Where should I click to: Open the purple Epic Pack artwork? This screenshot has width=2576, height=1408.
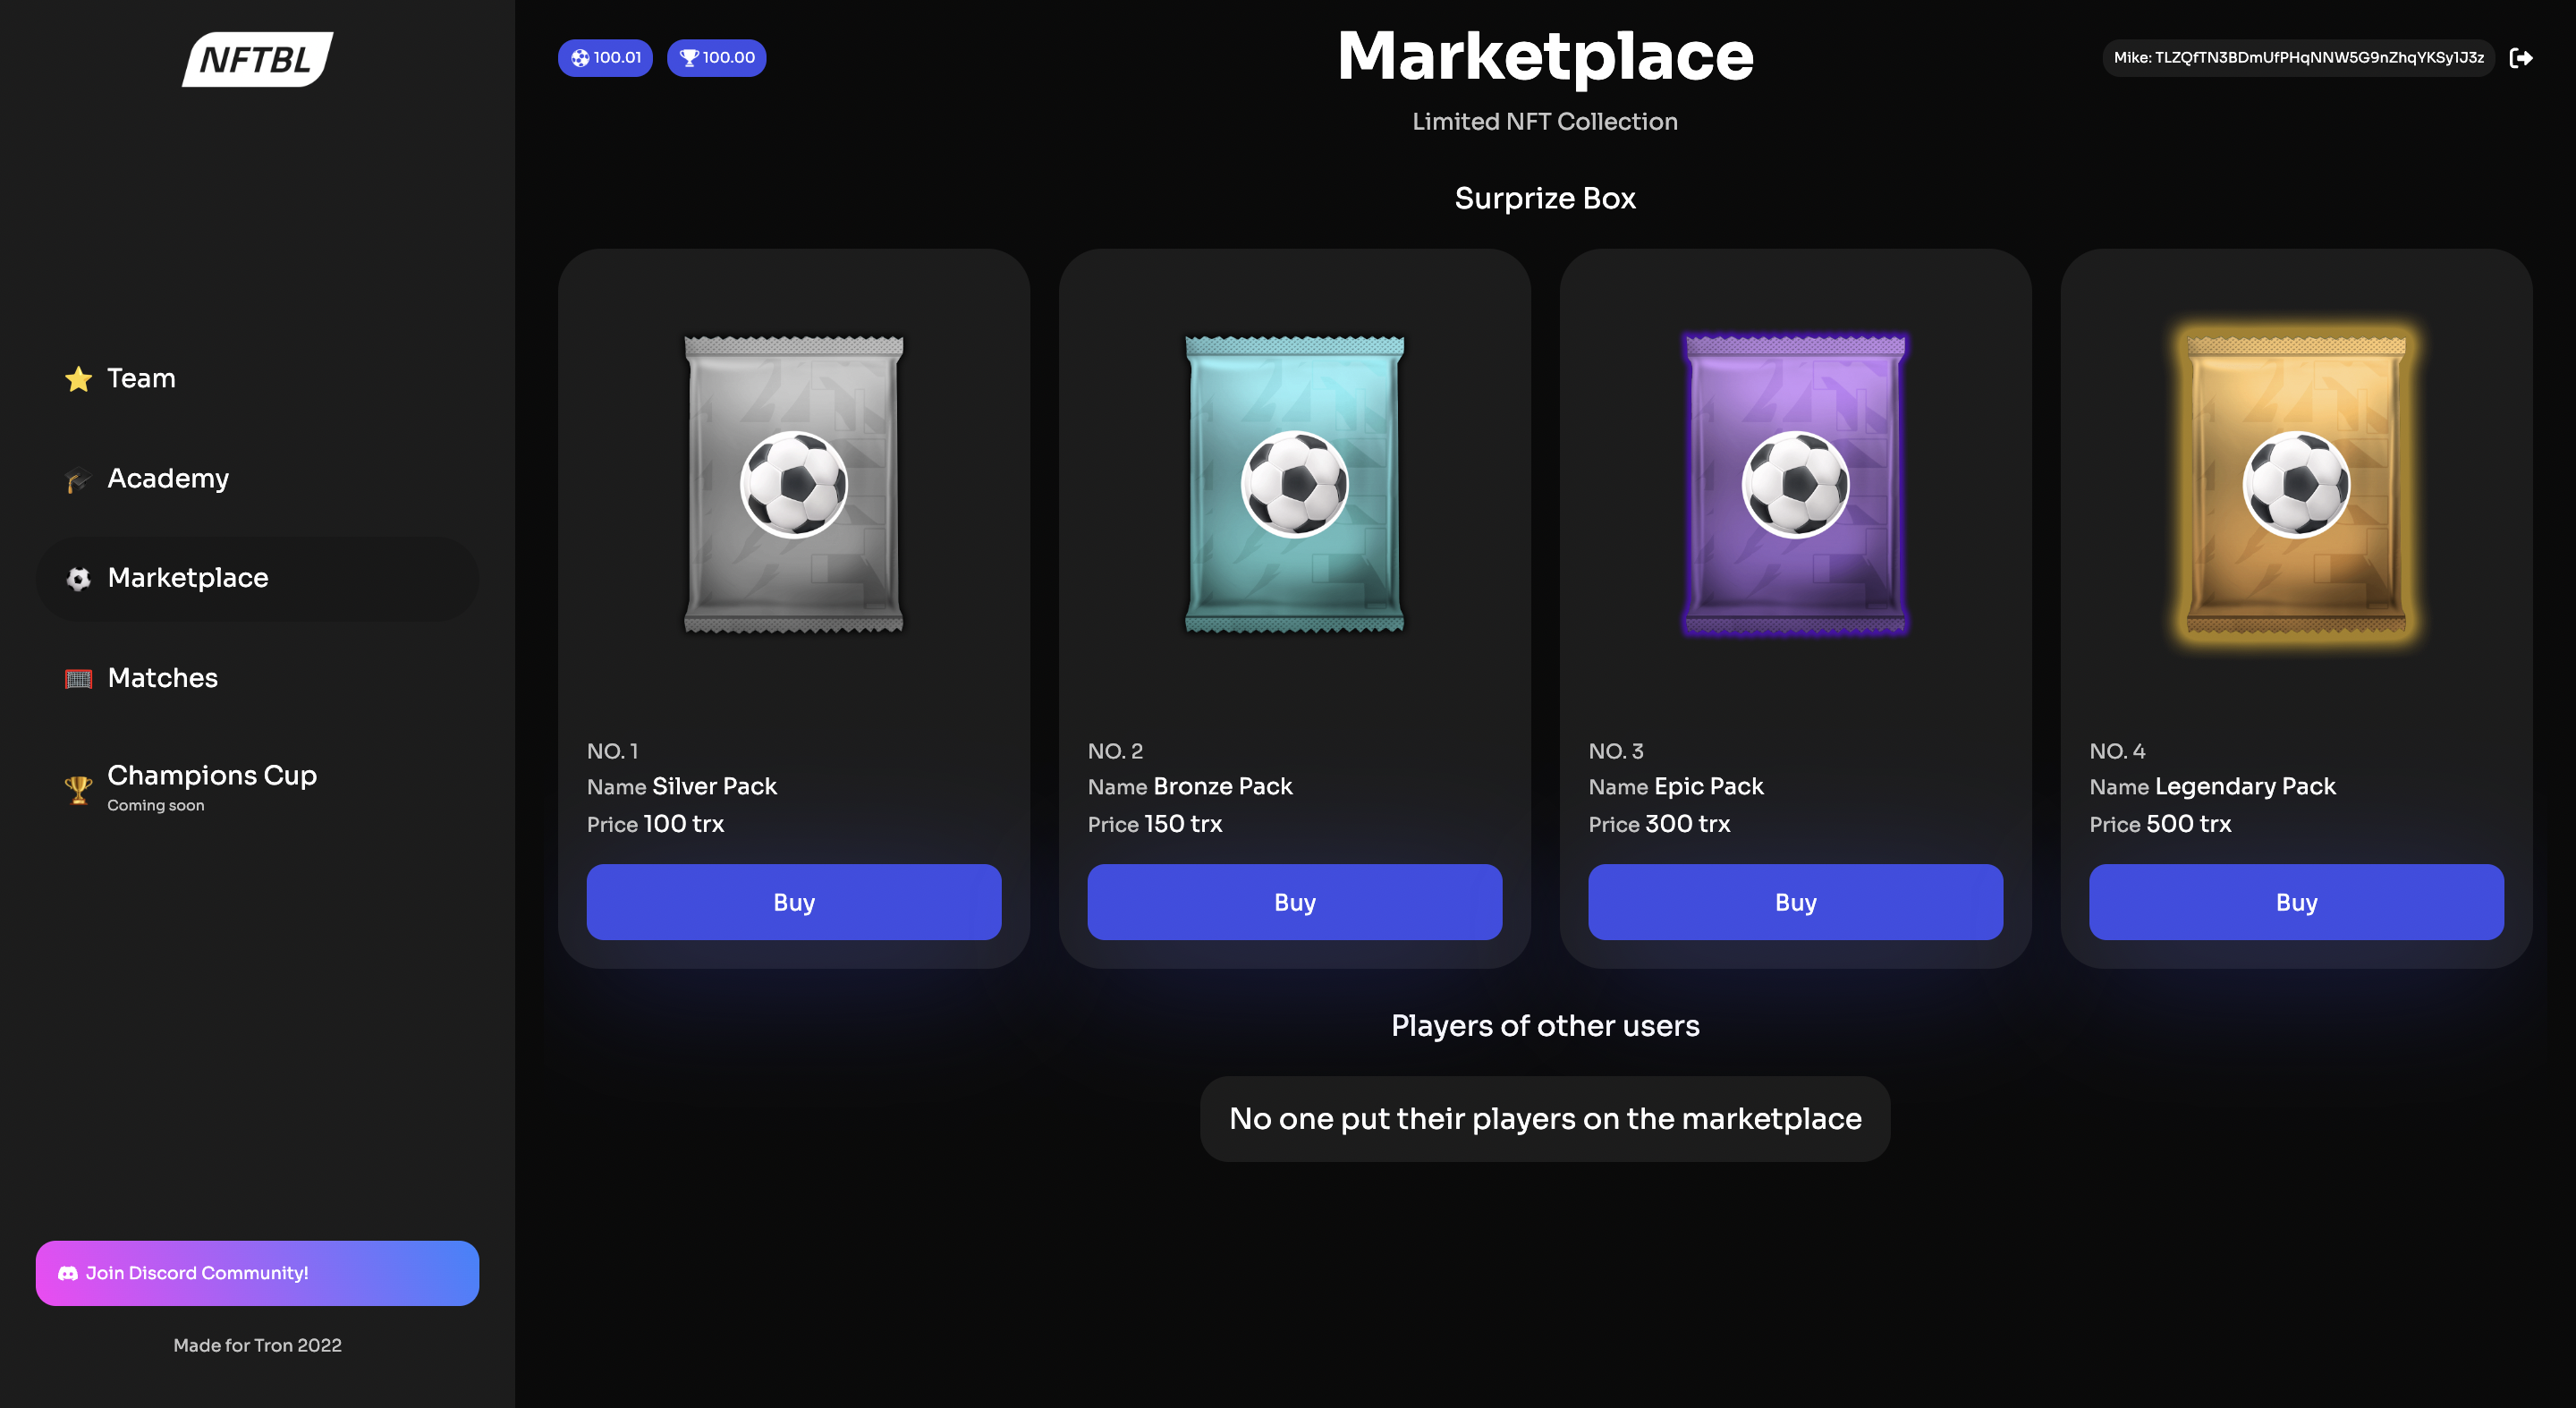[1795, 484]
